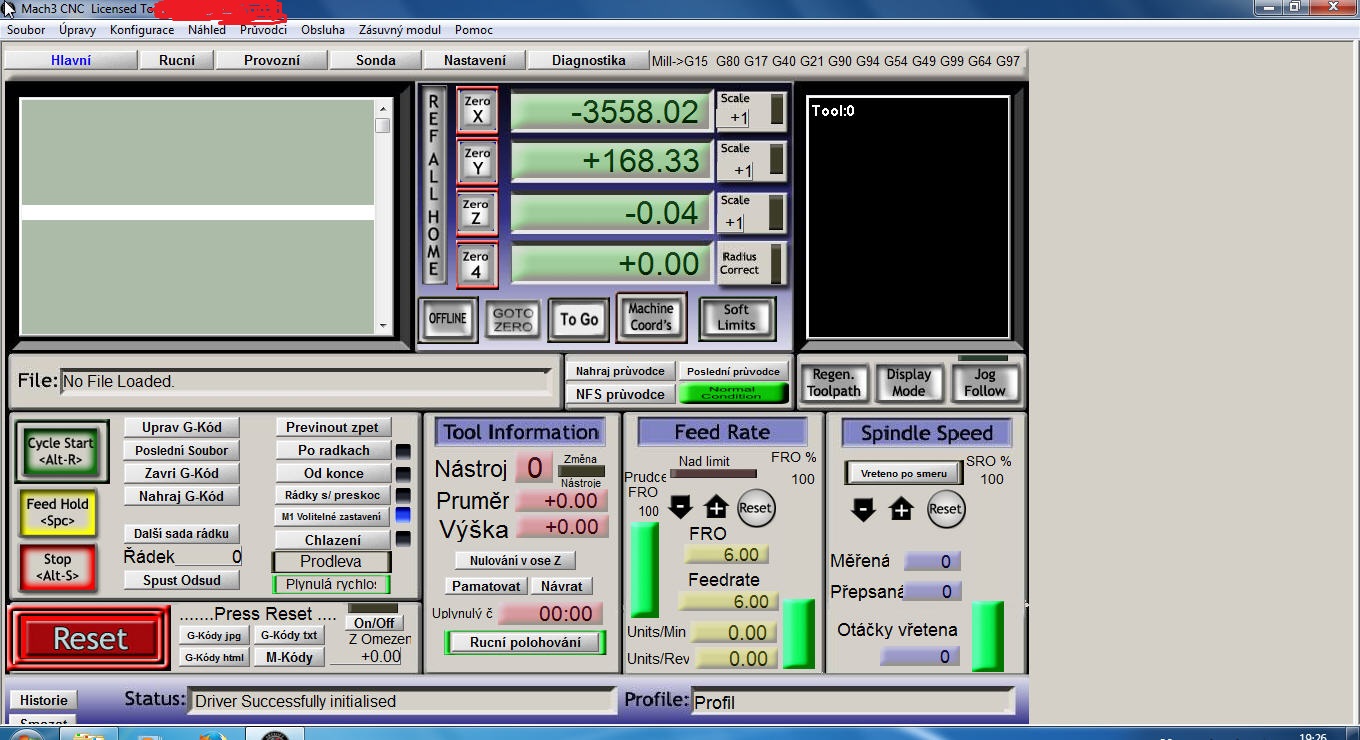Viewport: 1360px width, 740px height.
Task: Toggle Po radkach single block mode
Action: pos(334,450)
